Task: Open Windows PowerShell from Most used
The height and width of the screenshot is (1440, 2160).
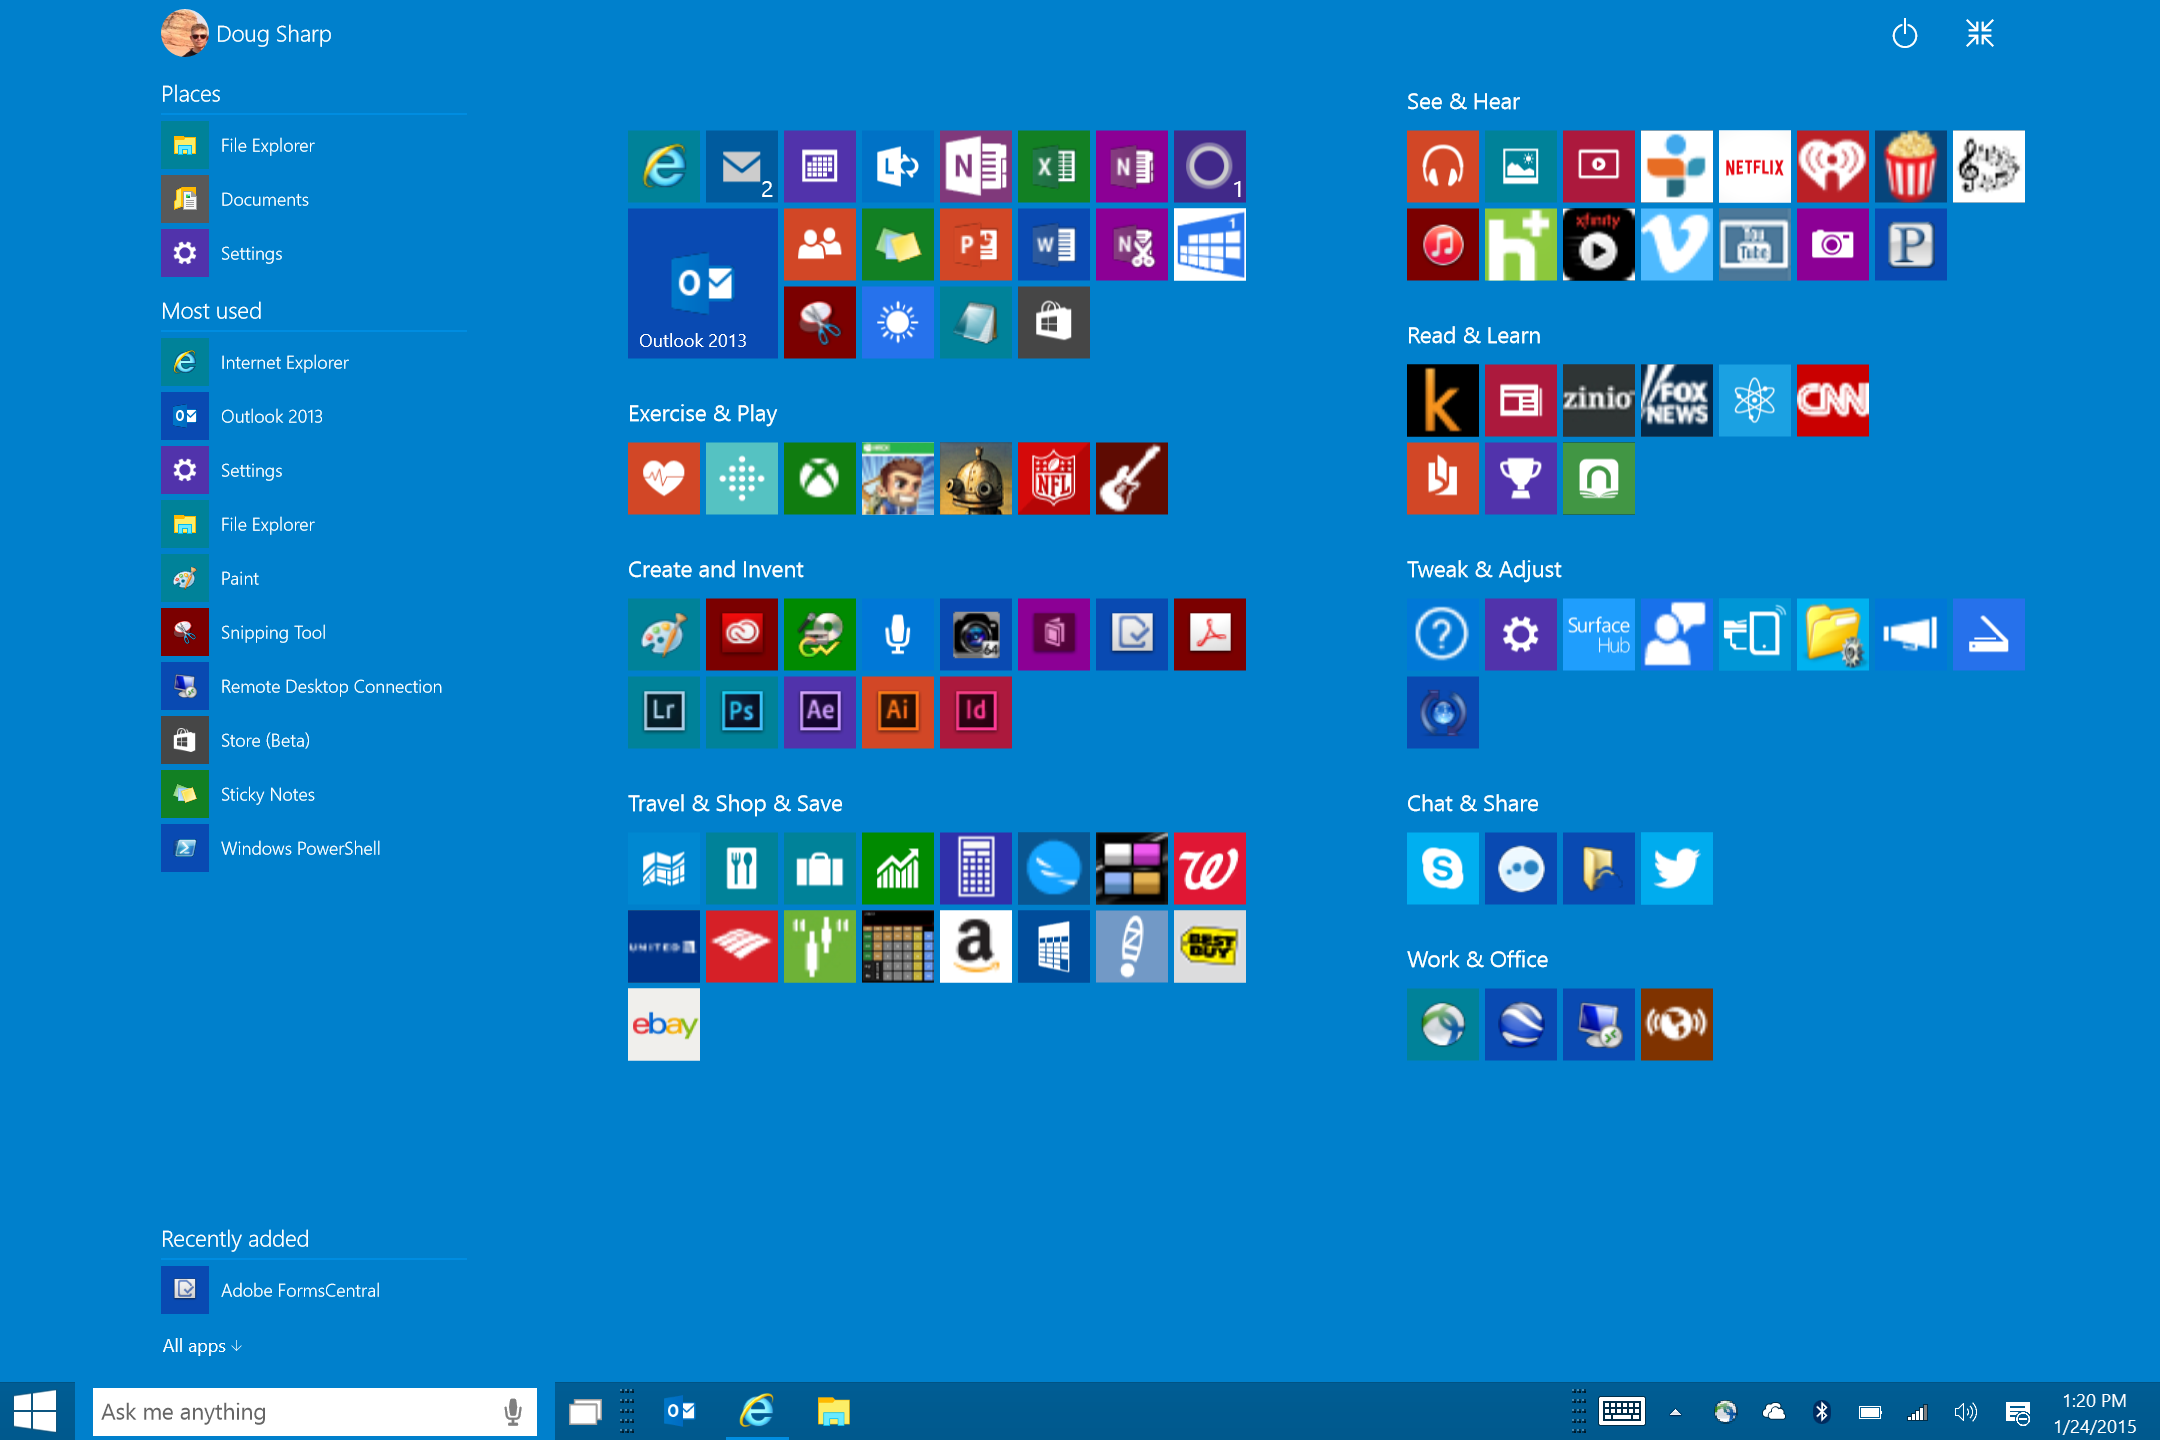Action: [314, 848]
